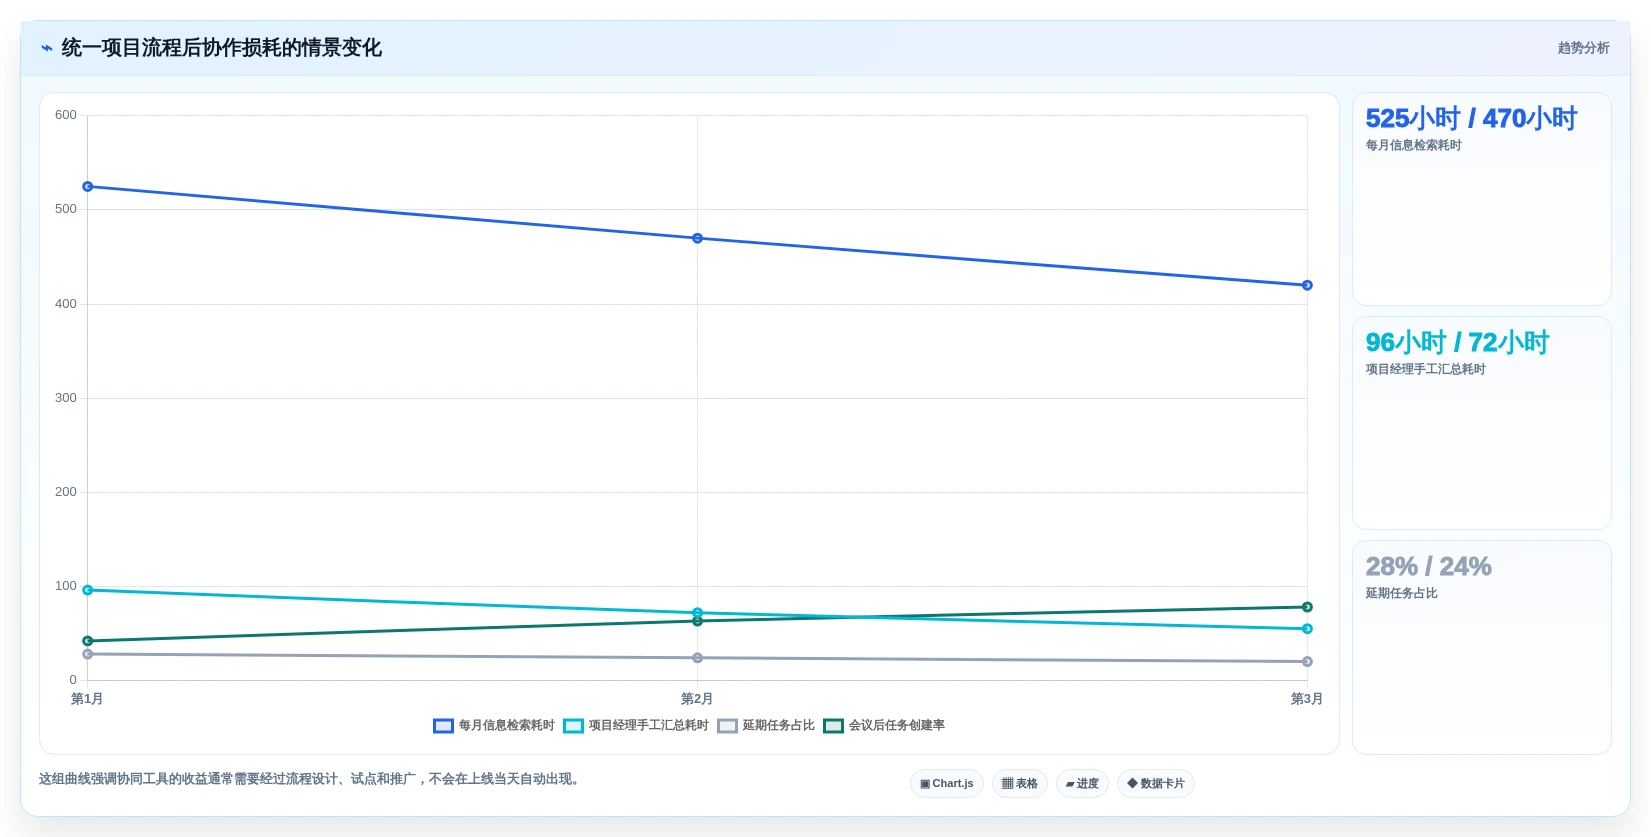Image resolution: width=1651 pixels, height=837 pixels.
Task: Toggle 每月信息检索耗时 legend swatch
Action: [443, 726]
